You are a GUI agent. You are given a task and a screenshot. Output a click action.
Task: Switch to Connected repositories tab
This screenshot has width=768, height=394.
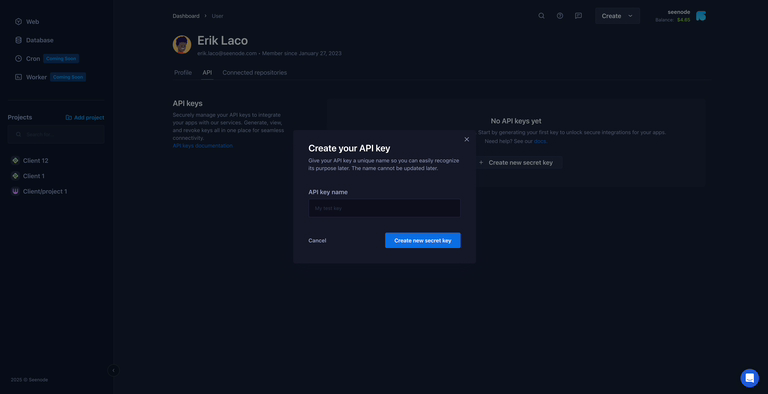click(255, 73)
